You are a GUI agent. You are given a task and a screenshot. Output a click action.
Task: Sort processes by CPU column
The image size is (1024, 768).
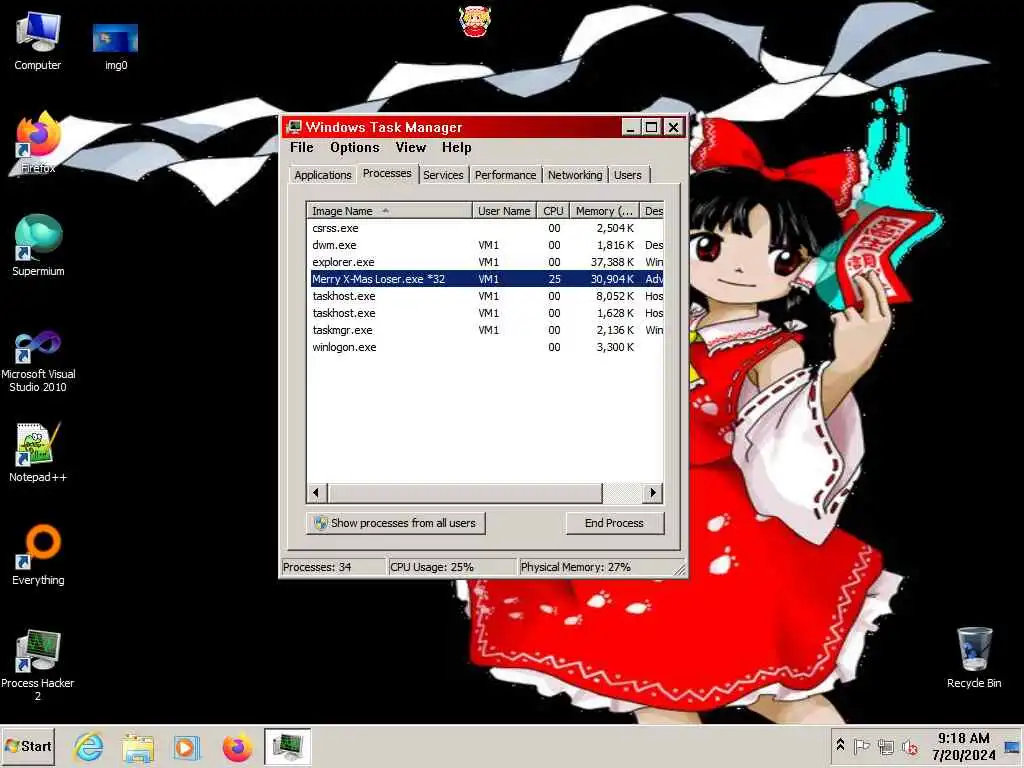point(553,211)
